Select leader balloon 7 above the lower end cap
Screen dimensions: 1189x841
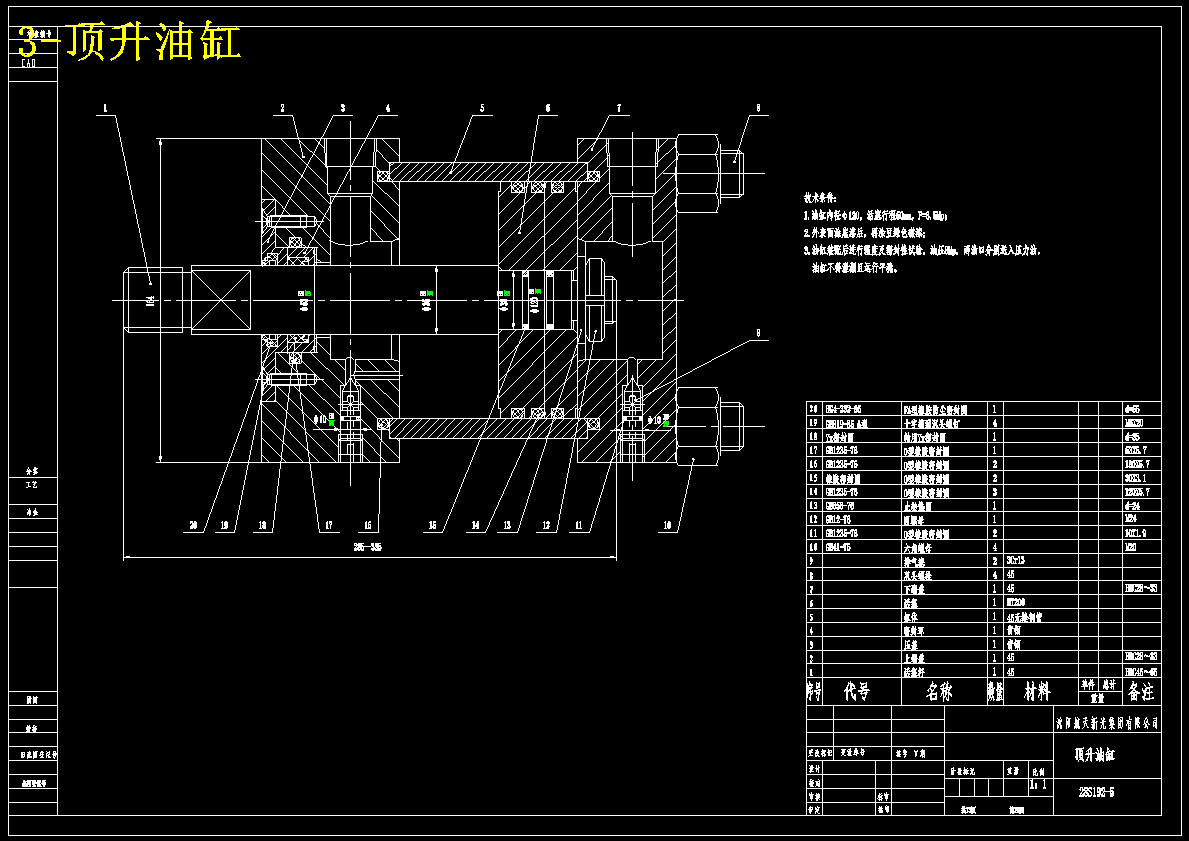tap(619, 108)
